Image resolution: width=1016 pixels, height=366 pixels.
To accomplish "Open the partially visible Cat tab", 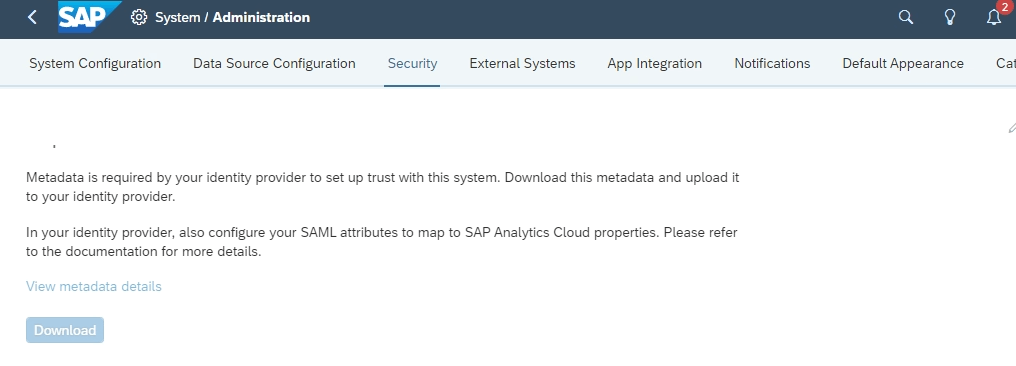I will tap(1006, 63).
